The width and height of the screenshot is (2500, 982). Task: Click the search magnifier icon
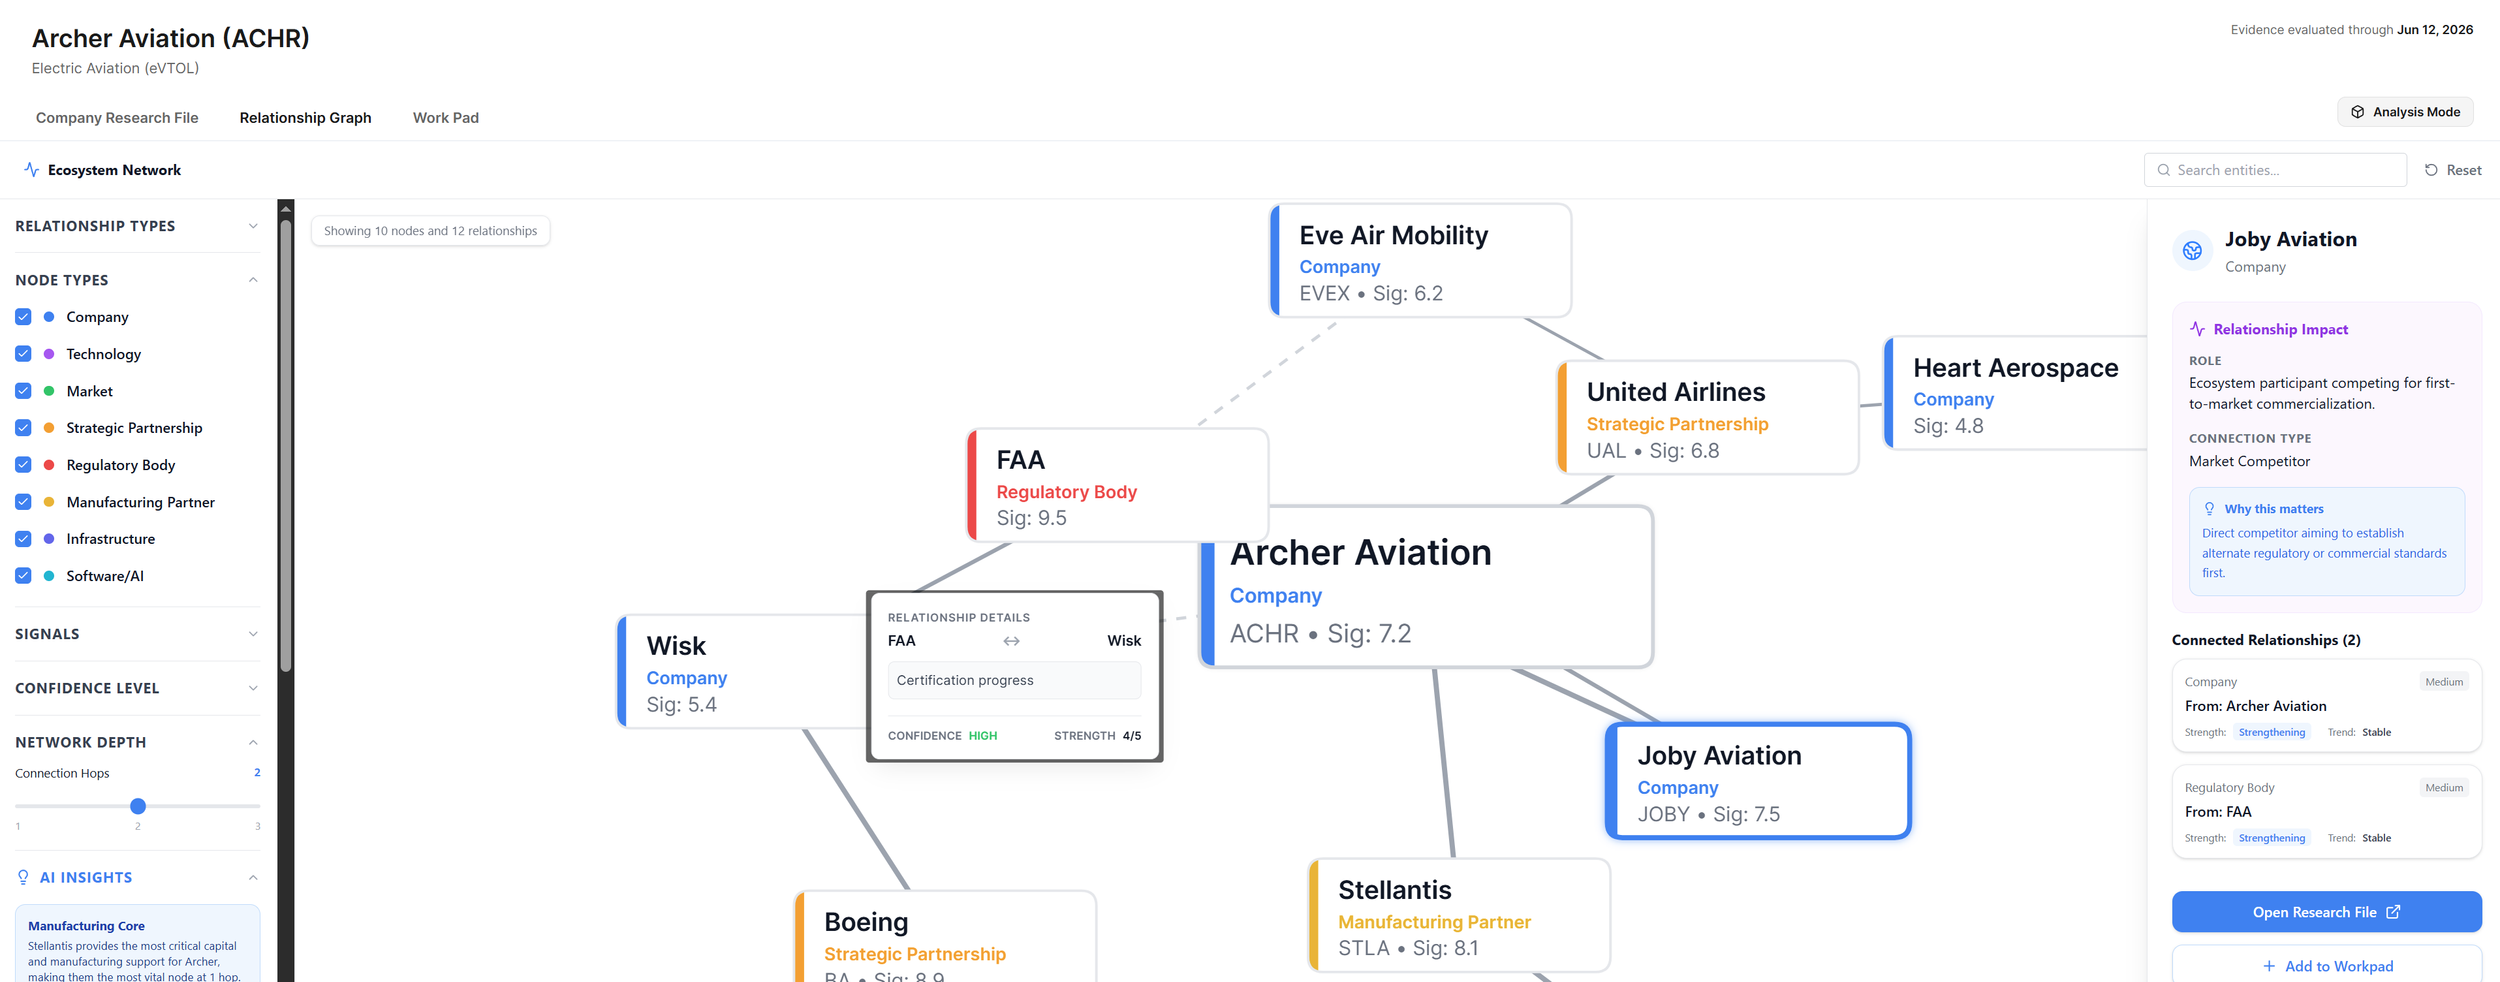point(2164,170)
